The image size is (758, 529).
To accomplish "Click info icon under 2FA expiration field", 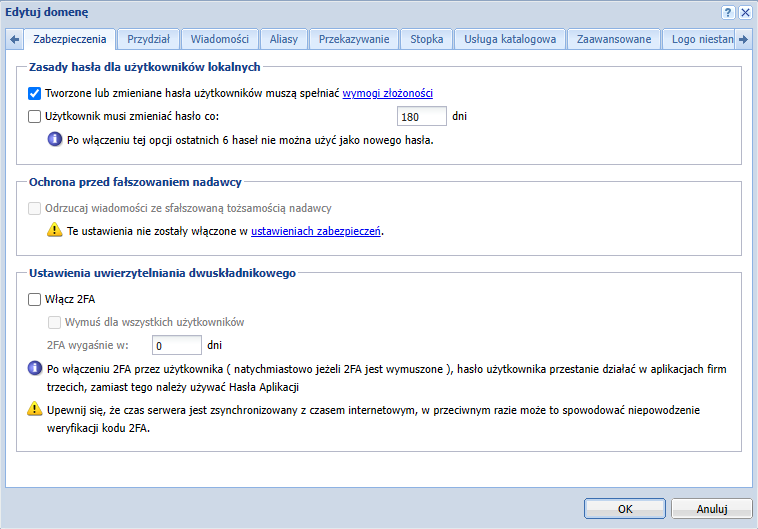I will 35,369.
